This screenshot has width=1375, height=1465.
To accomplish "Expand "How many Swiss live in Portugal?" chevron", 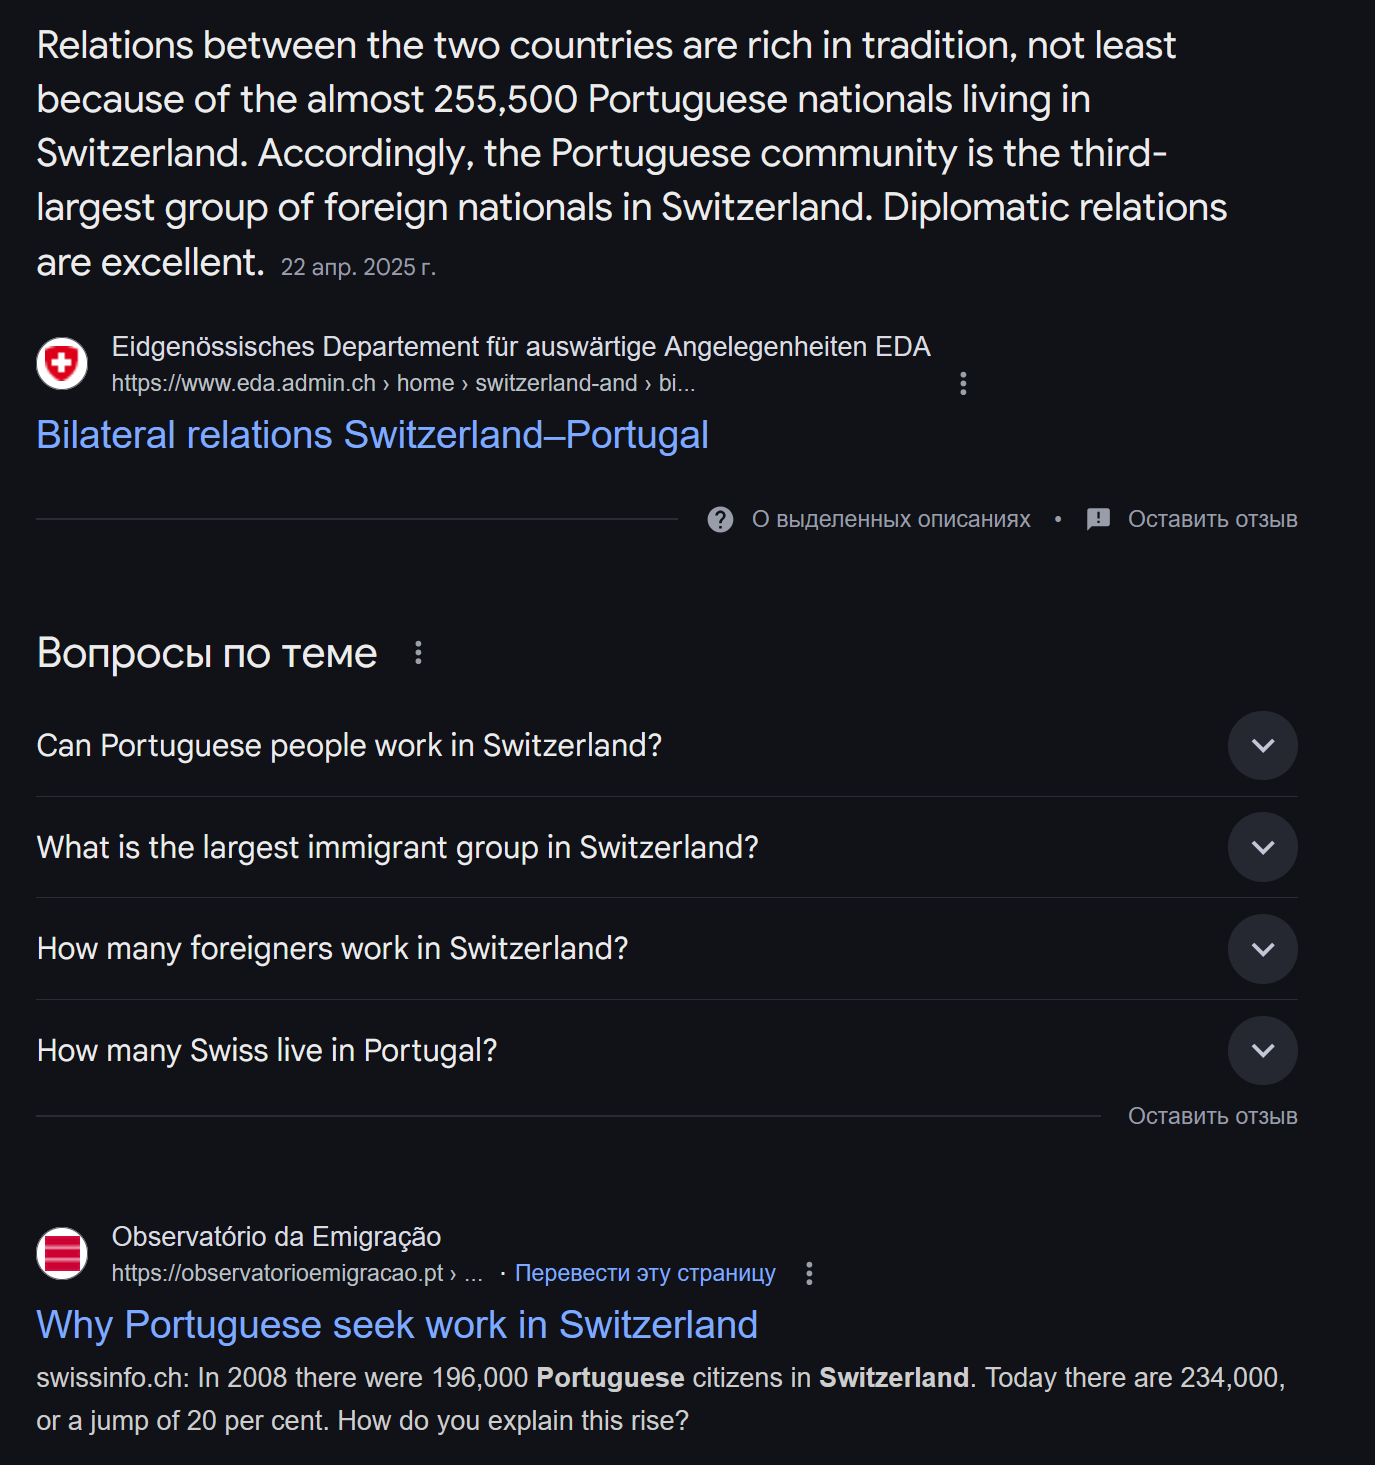I will (x=1262, y=1050).
